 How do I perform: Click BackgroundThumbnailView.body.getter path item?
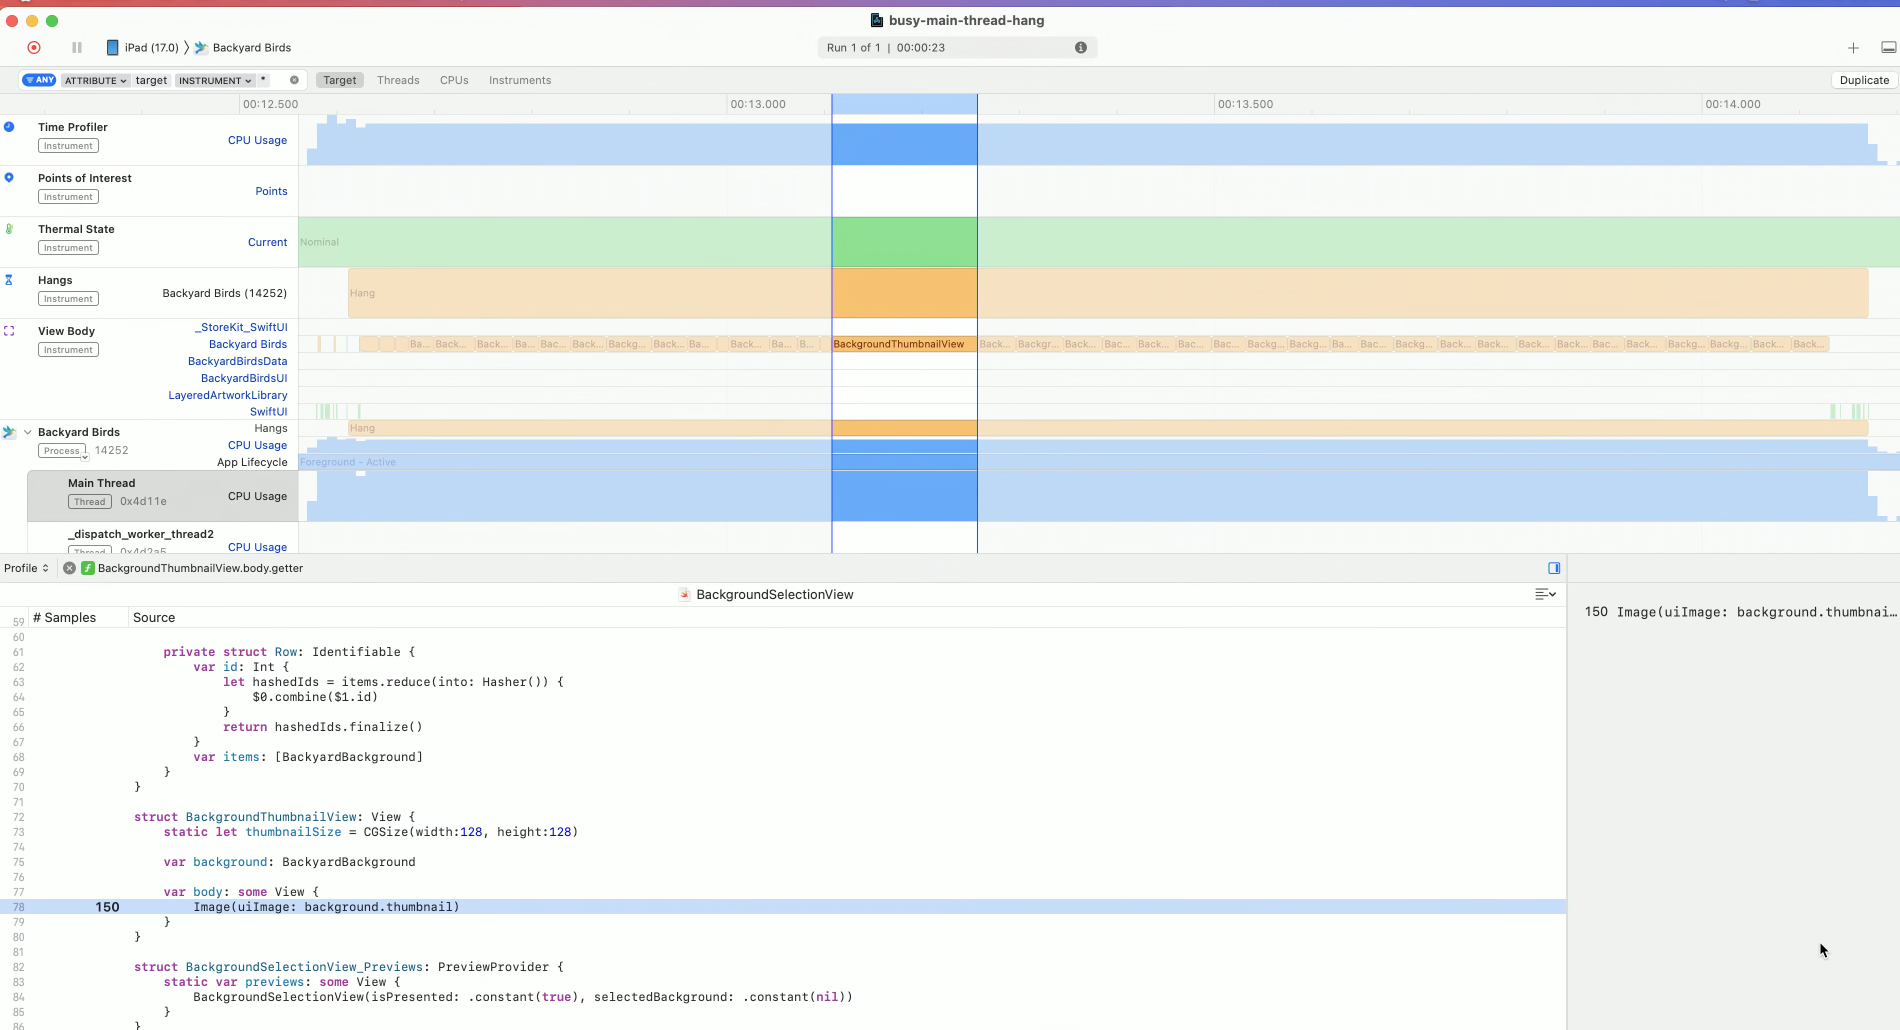[x=200, y=568]
